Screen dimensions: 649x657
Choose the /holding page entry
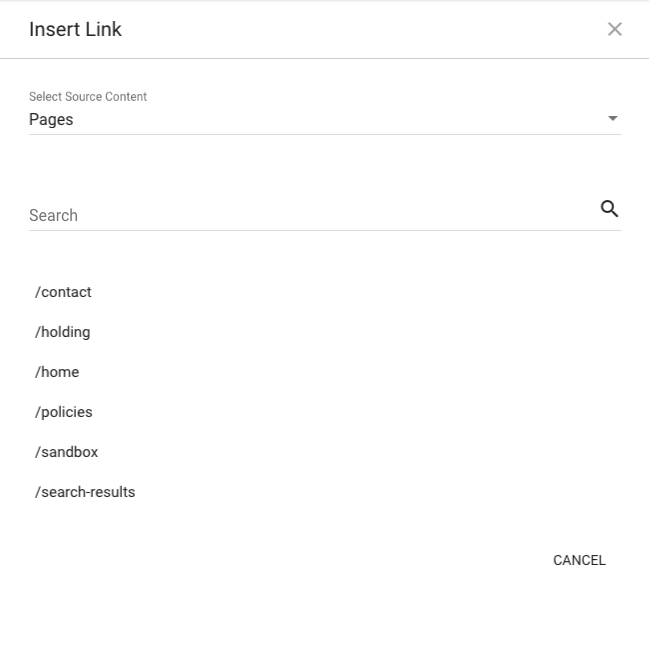coord(62,332)
